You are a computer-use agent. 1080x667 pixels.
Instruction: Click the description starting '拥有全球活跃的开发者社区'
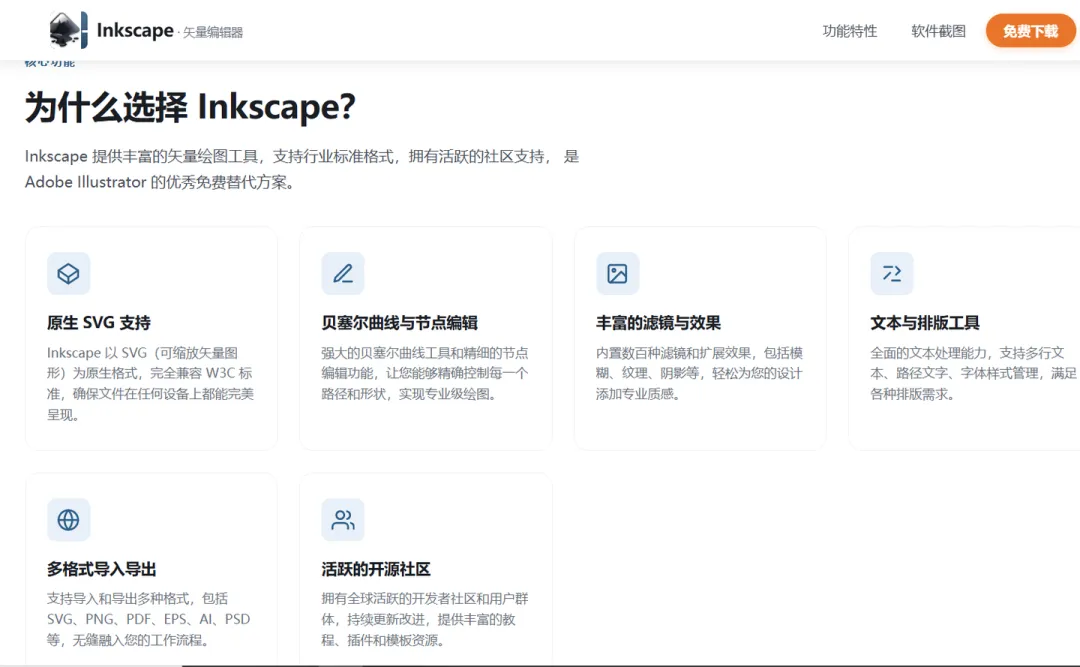[425, 619]
